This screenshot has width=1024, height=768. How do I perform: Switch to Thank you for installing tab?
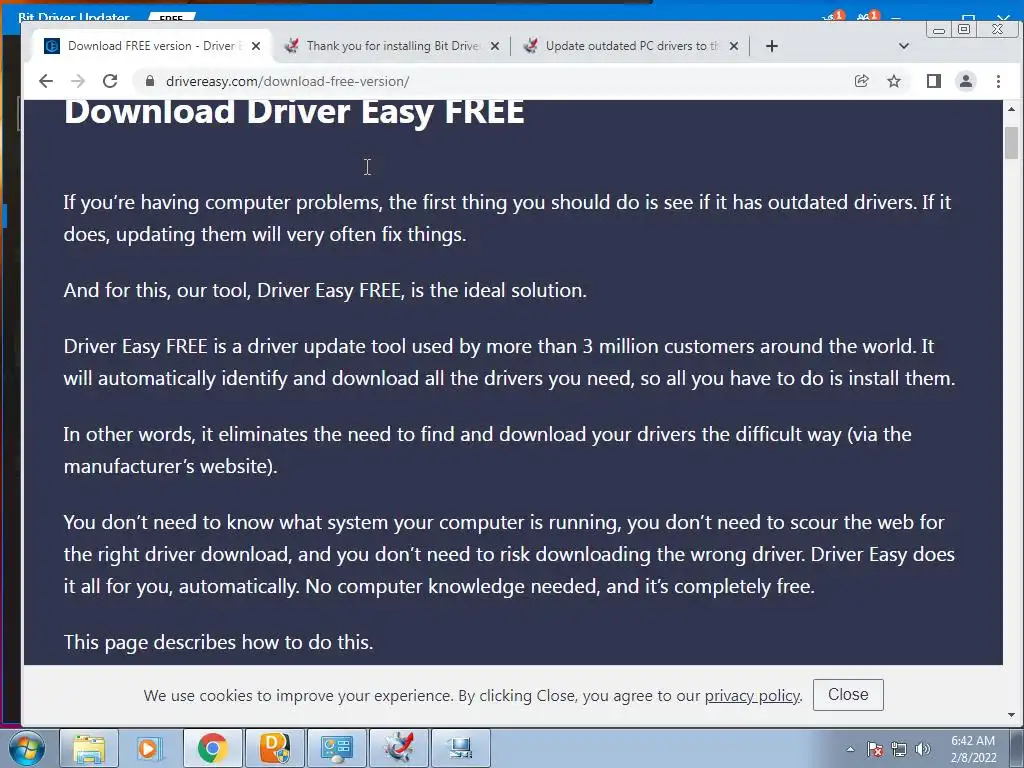(x=392, y=46)
